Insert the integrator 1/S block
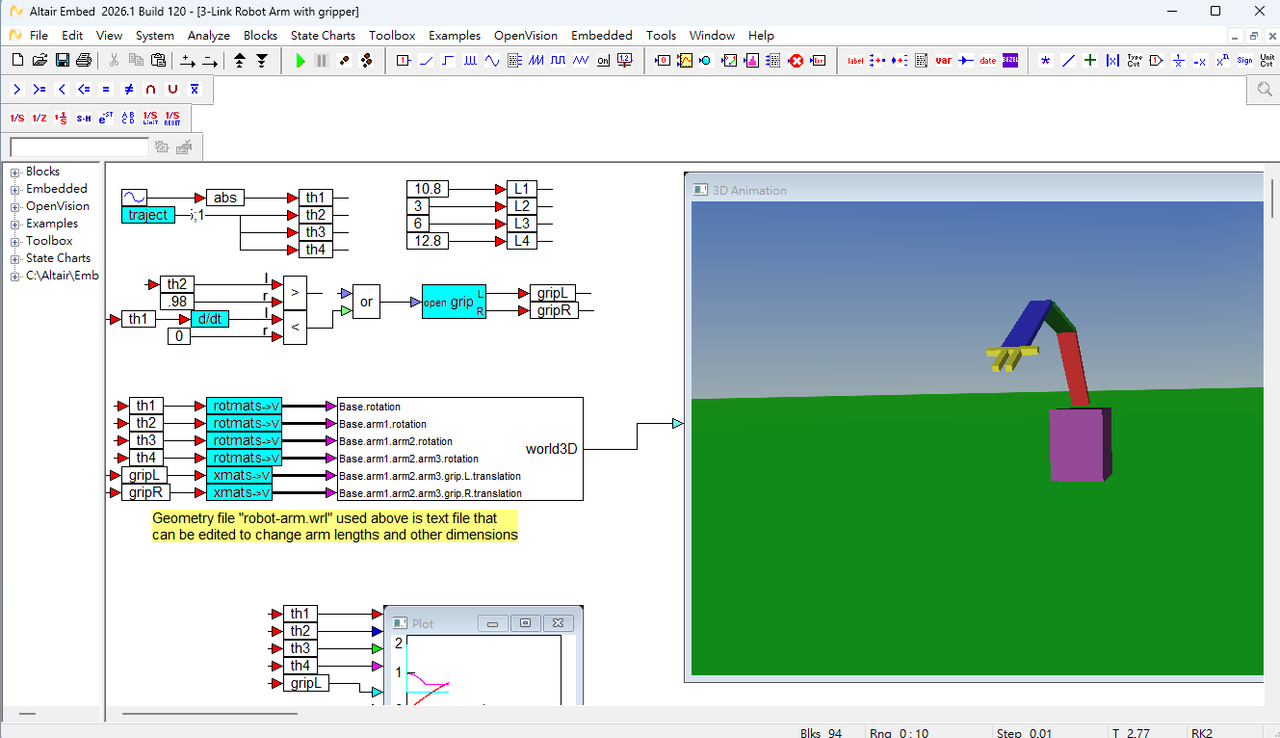The width and height of the screenshot is (1280, 738). 17,118
